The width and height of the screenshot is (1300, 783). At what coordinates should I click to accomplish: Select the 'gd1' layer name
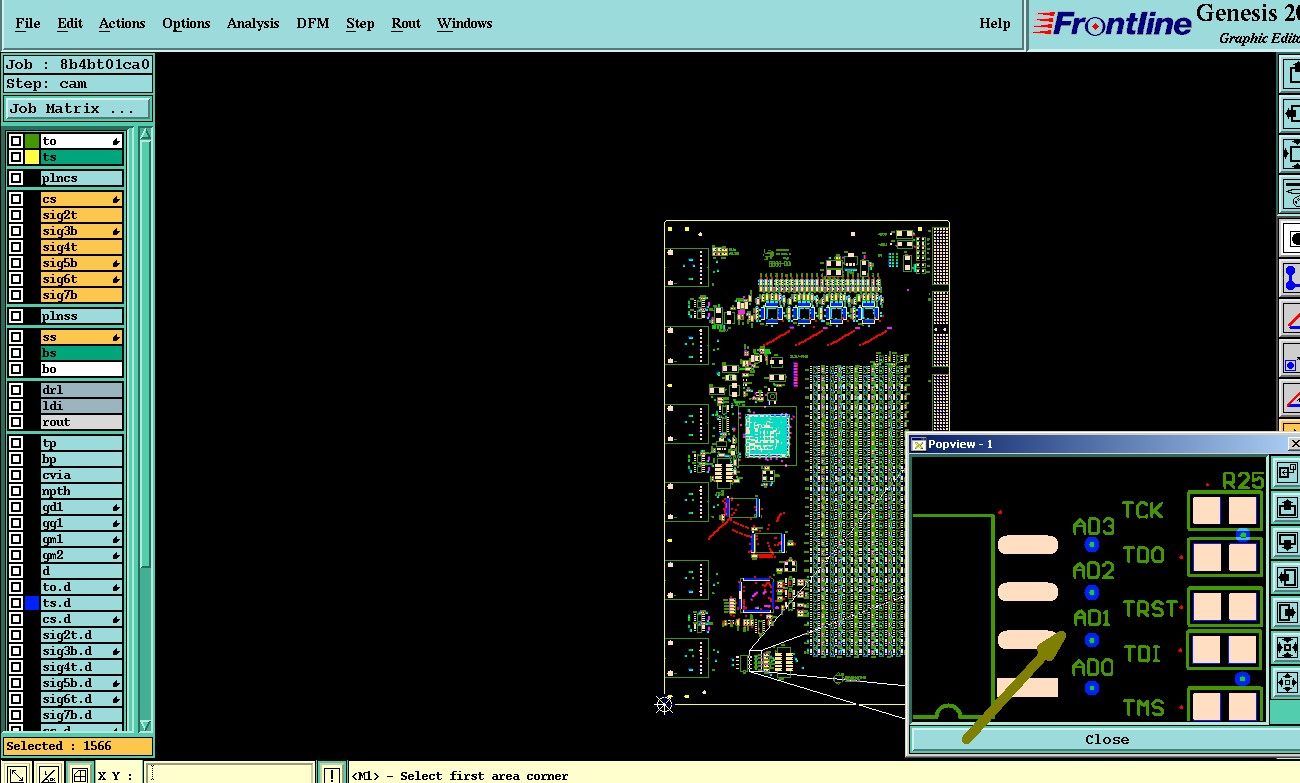(x=82, y=507)
